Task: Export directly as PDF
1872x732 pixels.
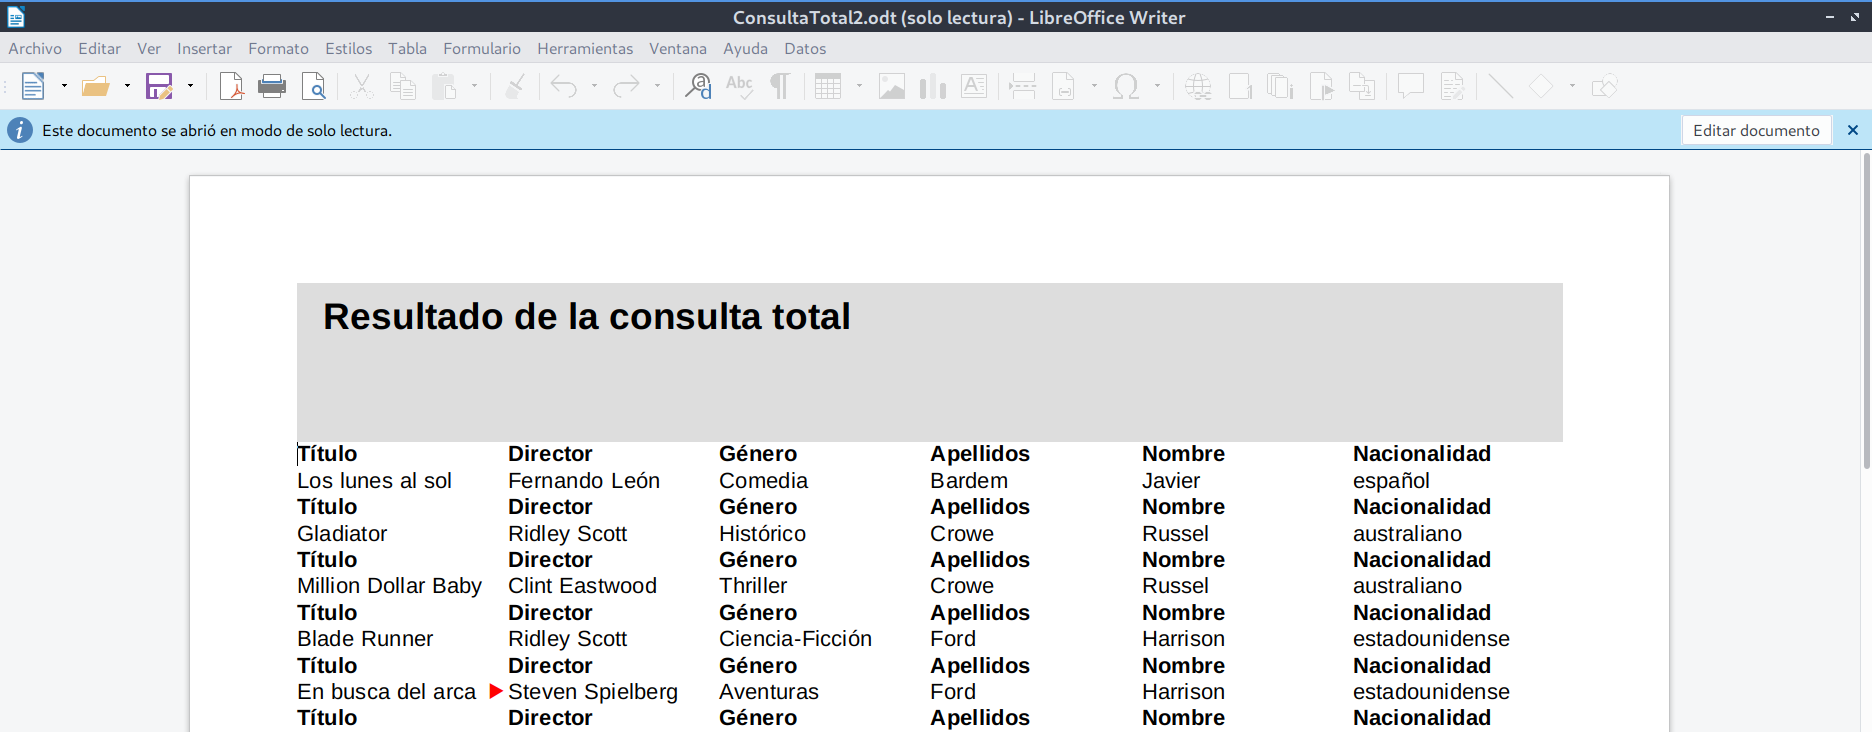Action: pos(231,87)
